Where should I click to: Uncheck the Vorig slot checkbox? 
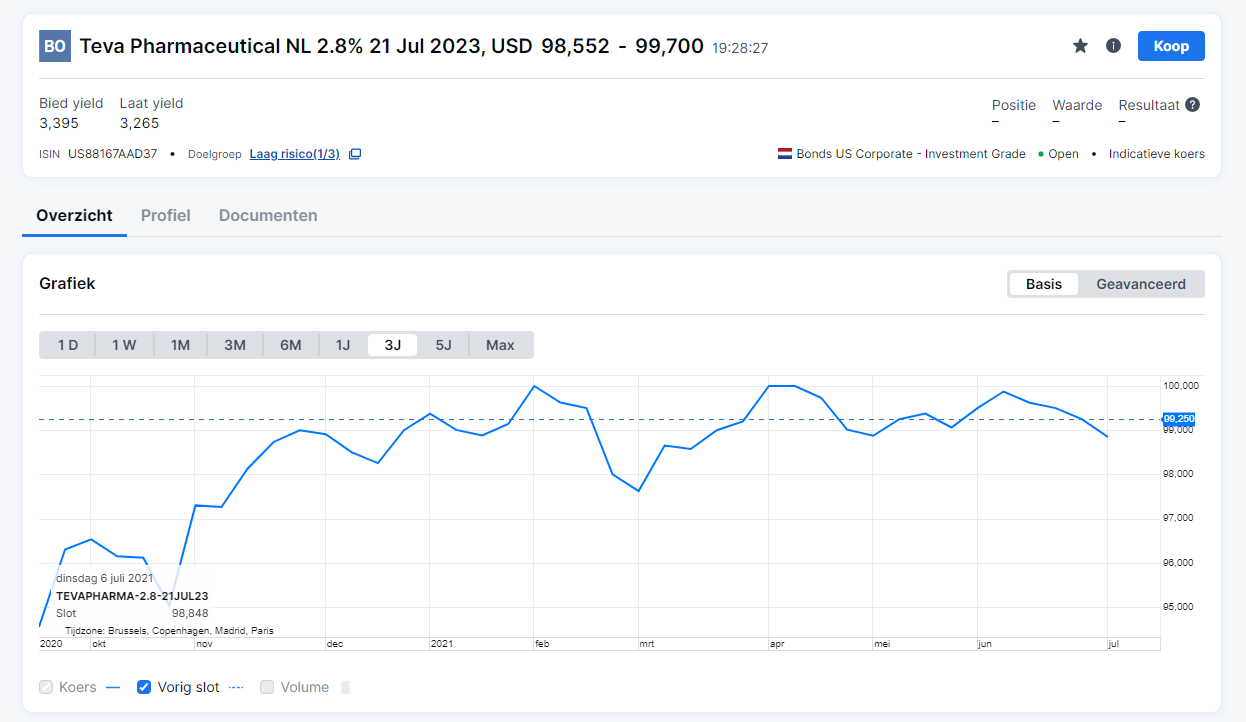(x=144, y=687)
